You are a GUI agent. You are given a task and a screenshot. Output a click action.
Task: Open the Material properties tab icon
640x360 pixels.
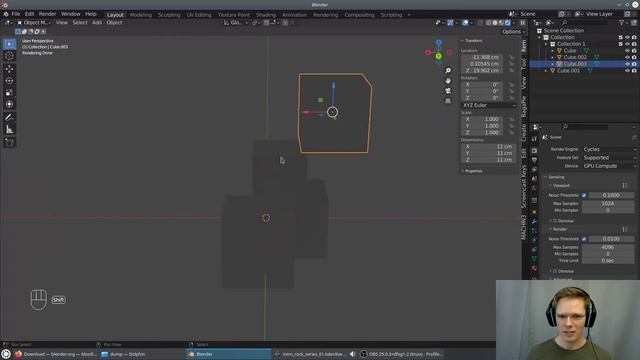(x=534, y=268)
